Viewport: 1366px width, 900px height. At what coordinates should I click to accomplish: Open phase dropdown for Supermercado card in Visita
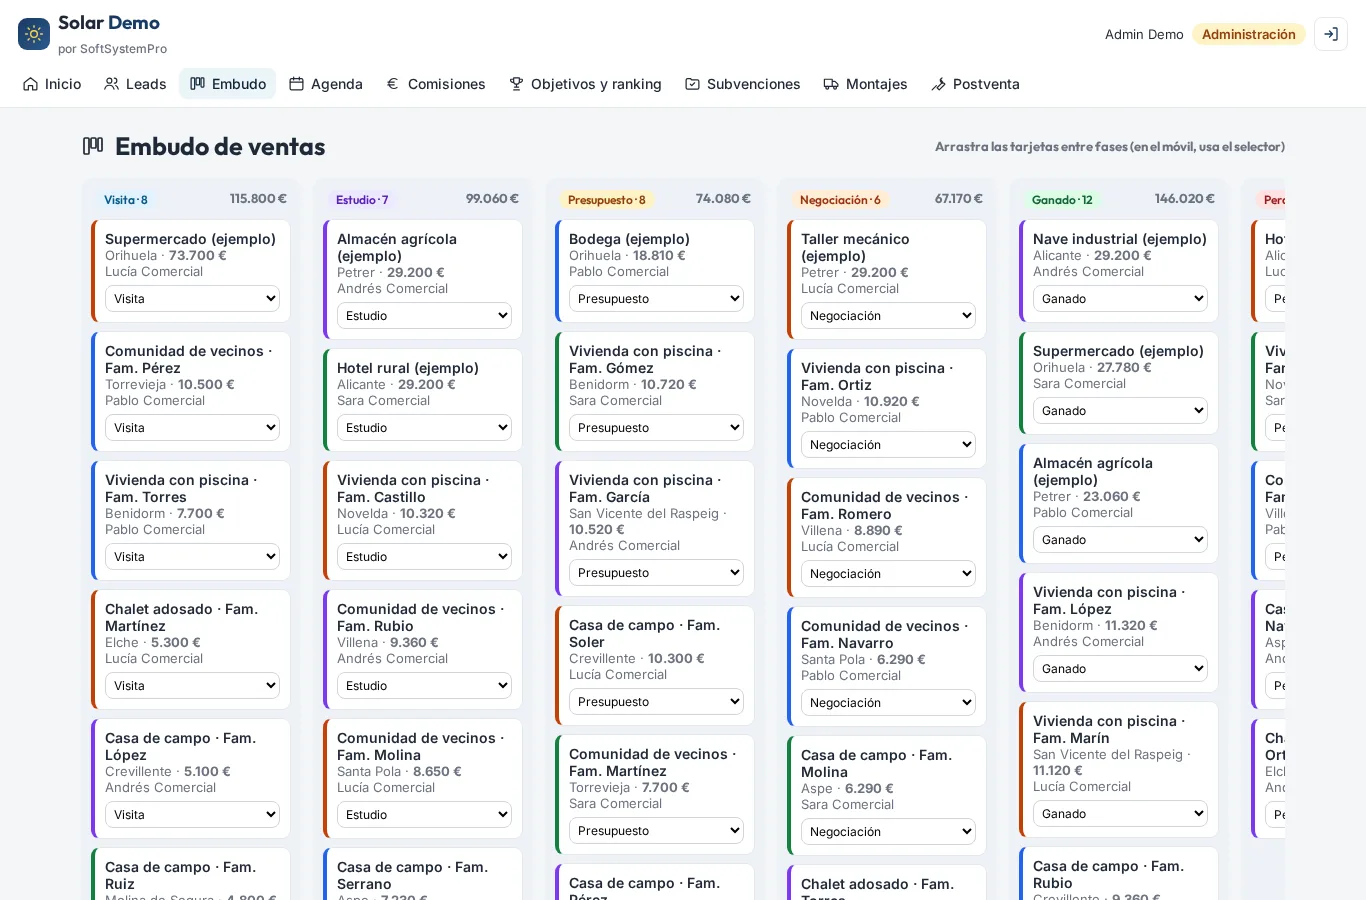[192, 299]
